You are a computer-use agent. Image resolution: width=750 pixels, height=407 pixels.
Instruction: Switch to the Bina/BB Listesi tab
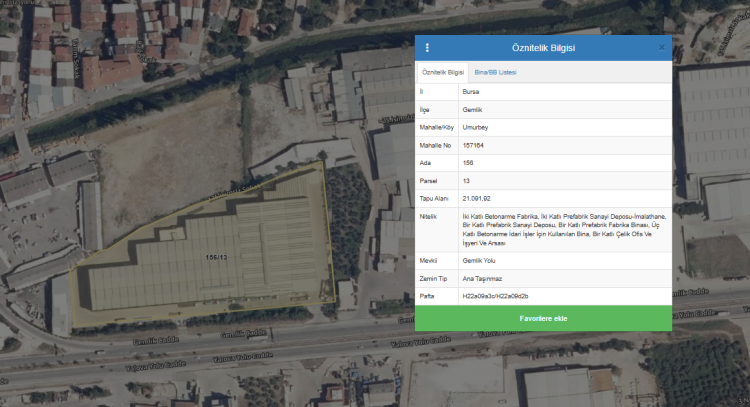(x=495, y=73)
